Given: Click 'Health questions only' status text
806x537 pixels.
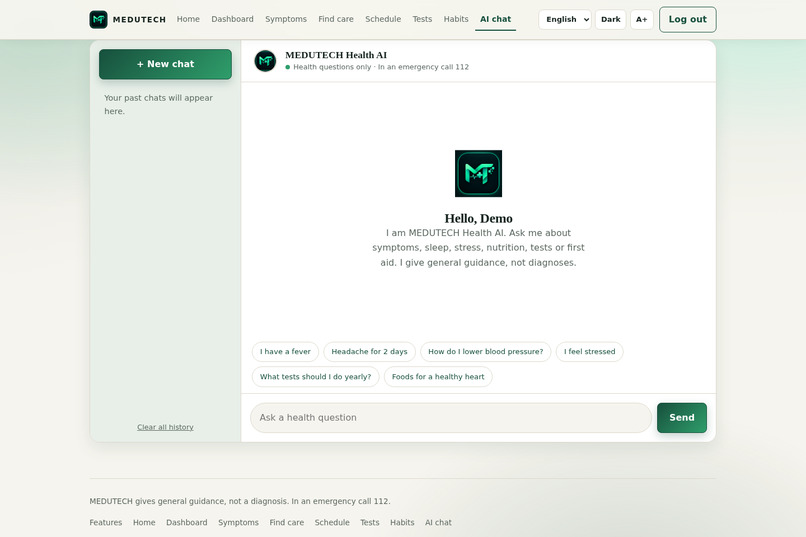Looking at the screenshot, I should coord(332,67).
